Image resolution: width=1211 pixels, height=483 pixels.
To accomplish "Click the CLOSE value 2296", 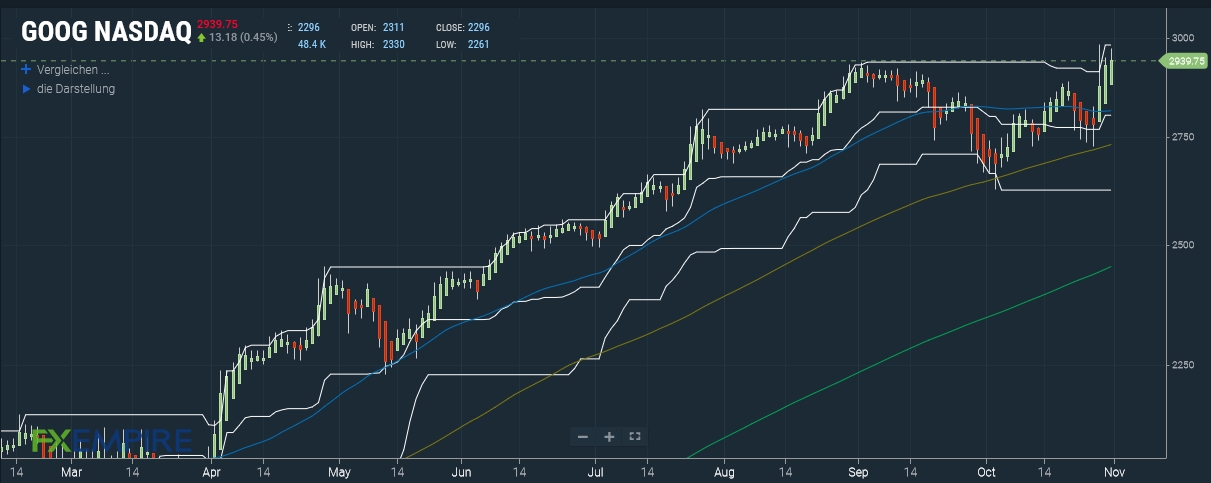I will 479,28.
